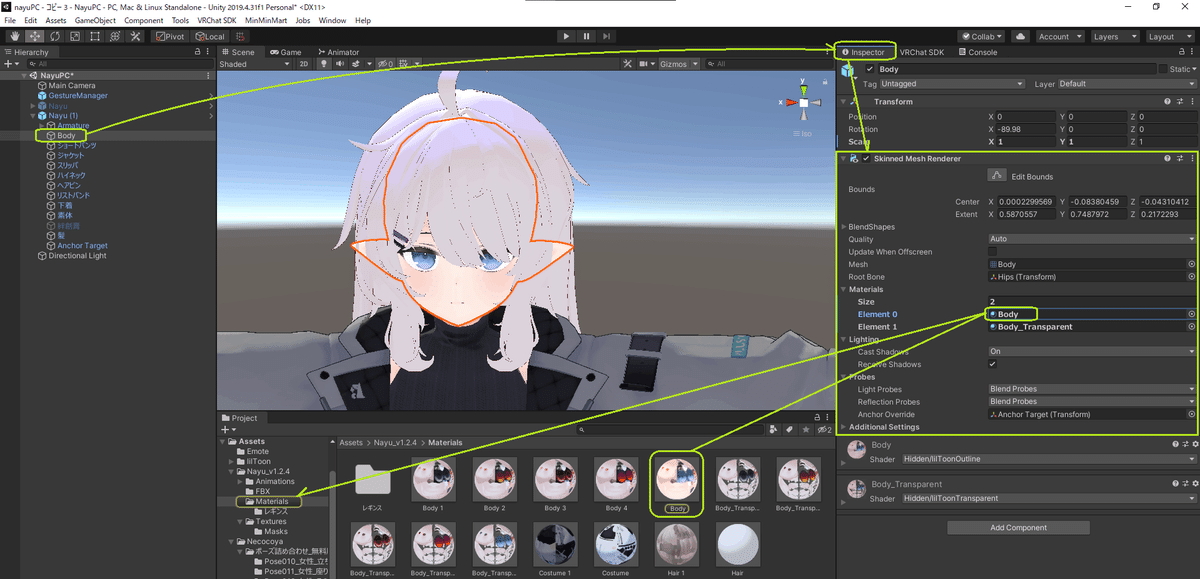Lock the Inspector panel
This screenshot has width=1200, height=579.
point(1183,52)
